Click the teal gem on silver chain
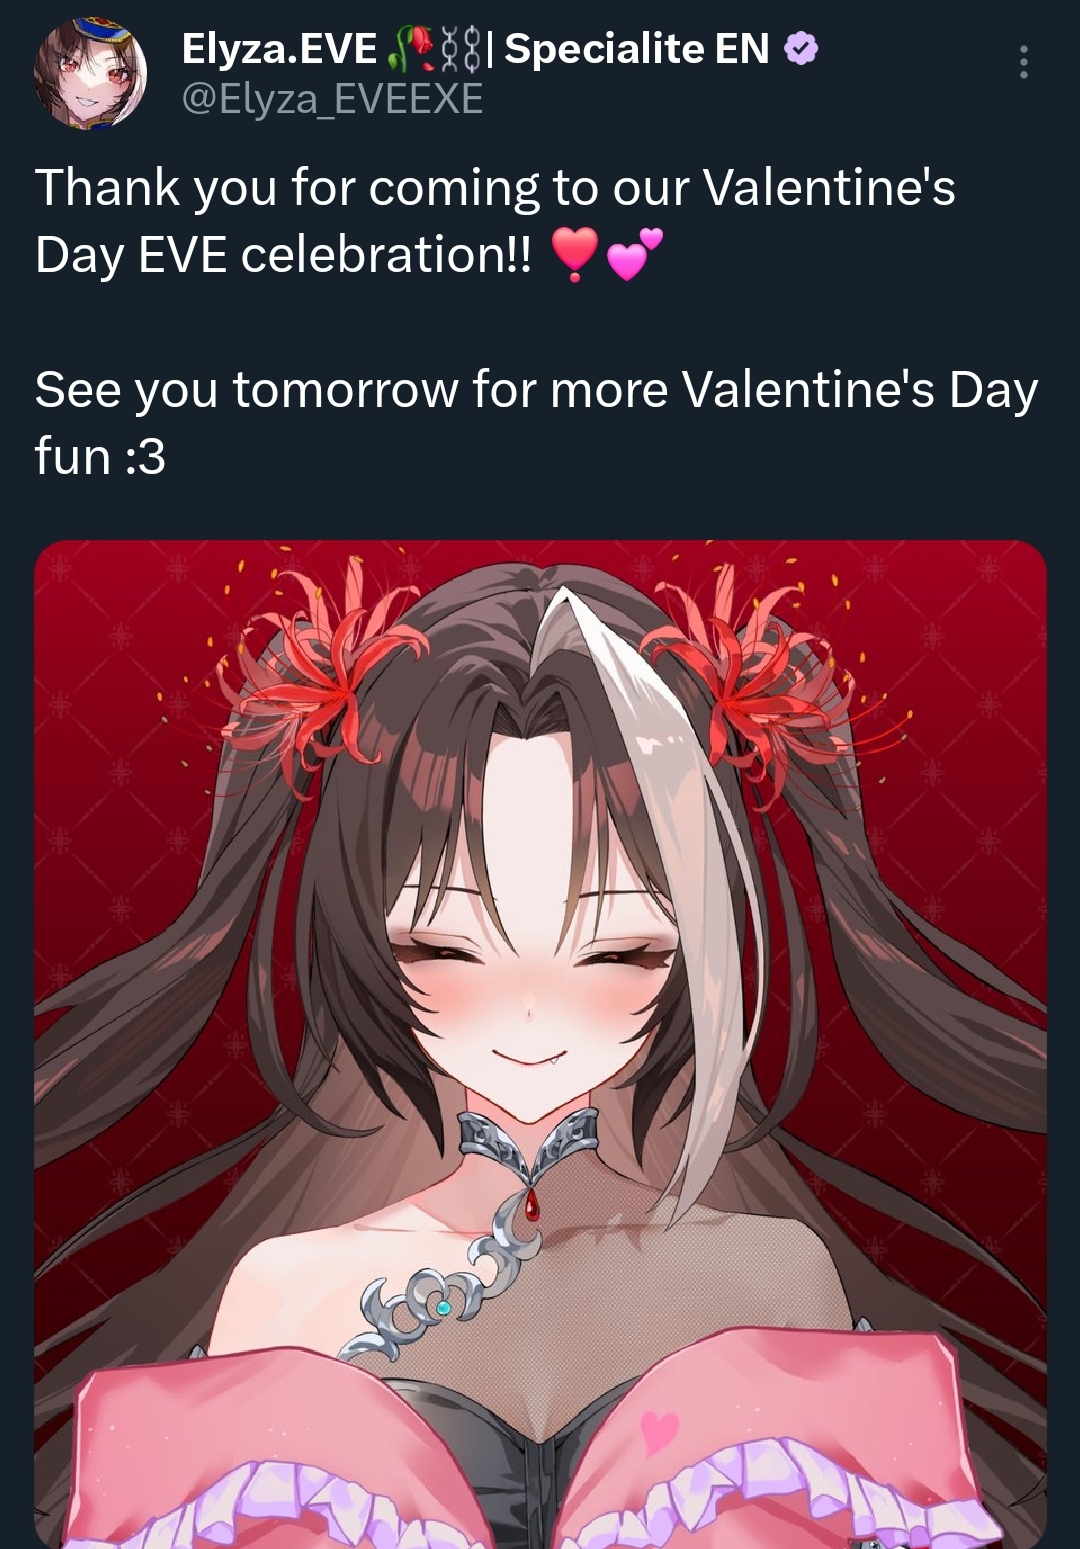 point(444,1308)
